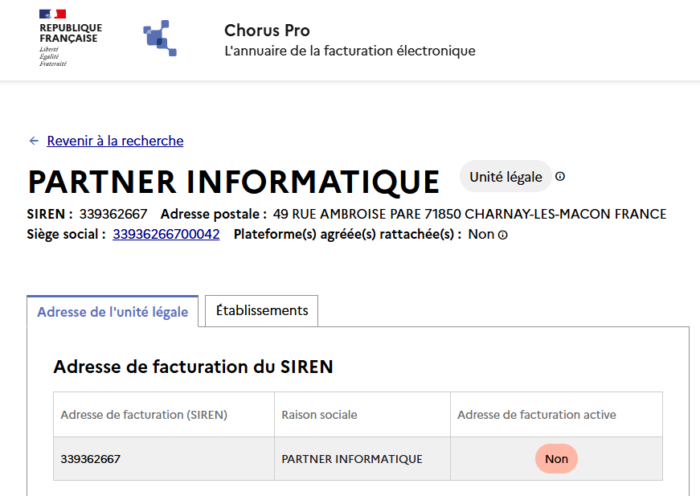Click the info icon next to Unité légale
This screenshot has height=496, width=700.
tap(560, 177)
